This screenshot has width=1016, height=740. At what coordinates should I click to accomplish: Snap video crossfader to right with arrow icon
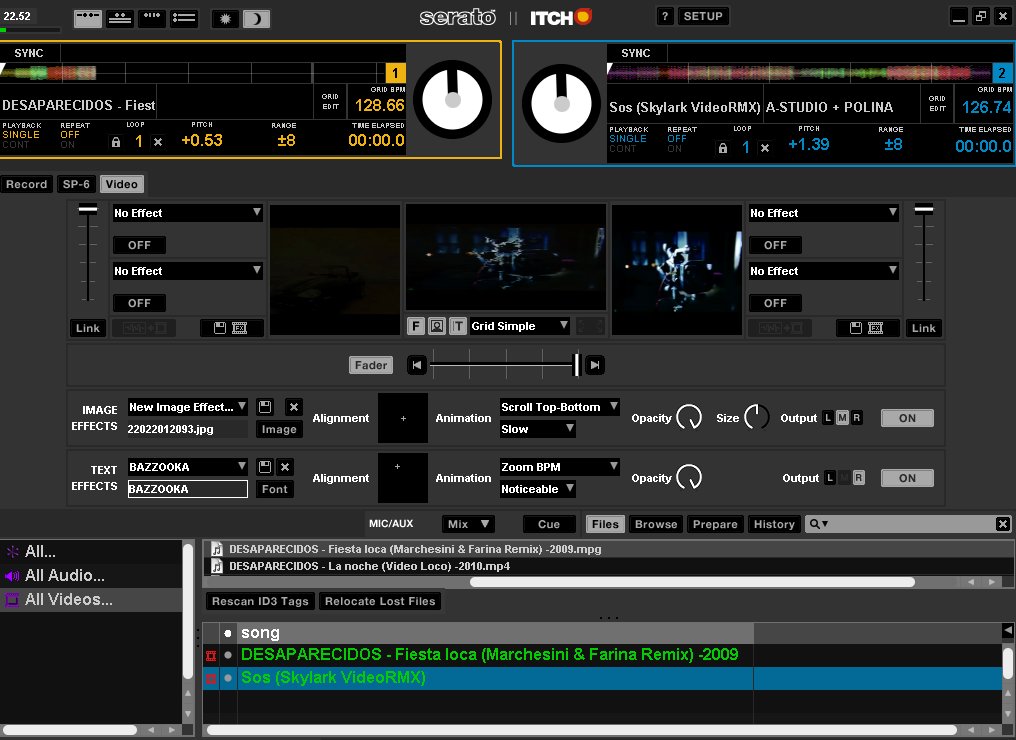595,365
